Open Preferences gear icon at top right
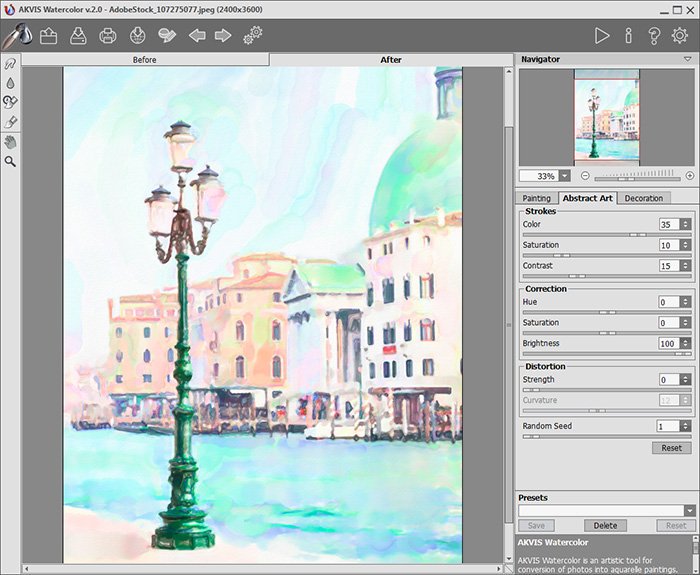700x575 pixels. [680, 36]
